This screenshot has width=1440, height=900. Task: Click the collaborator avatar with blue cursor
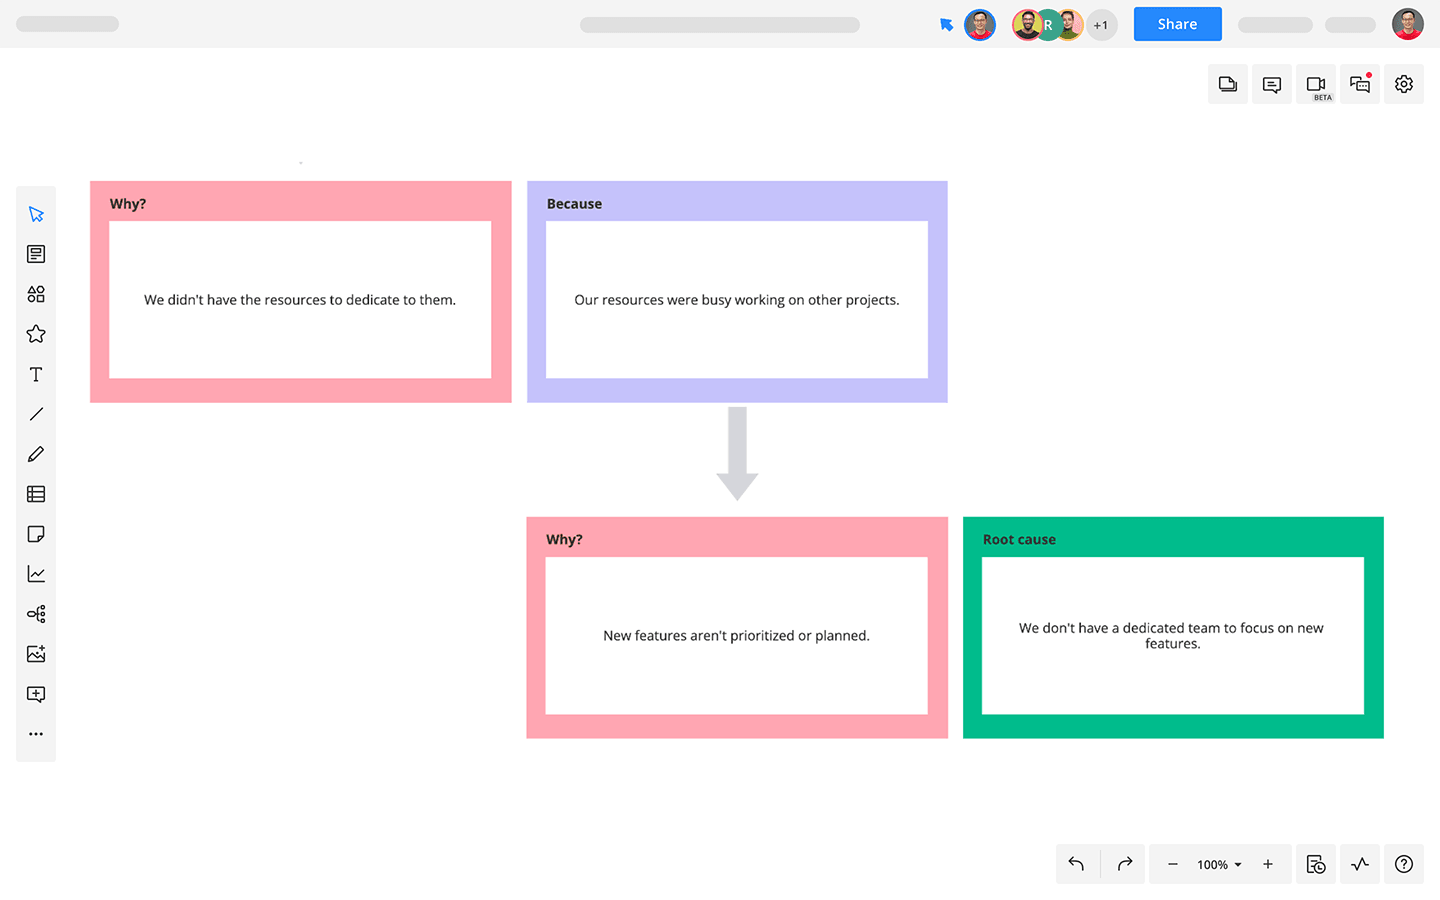[x=980, y=25]
